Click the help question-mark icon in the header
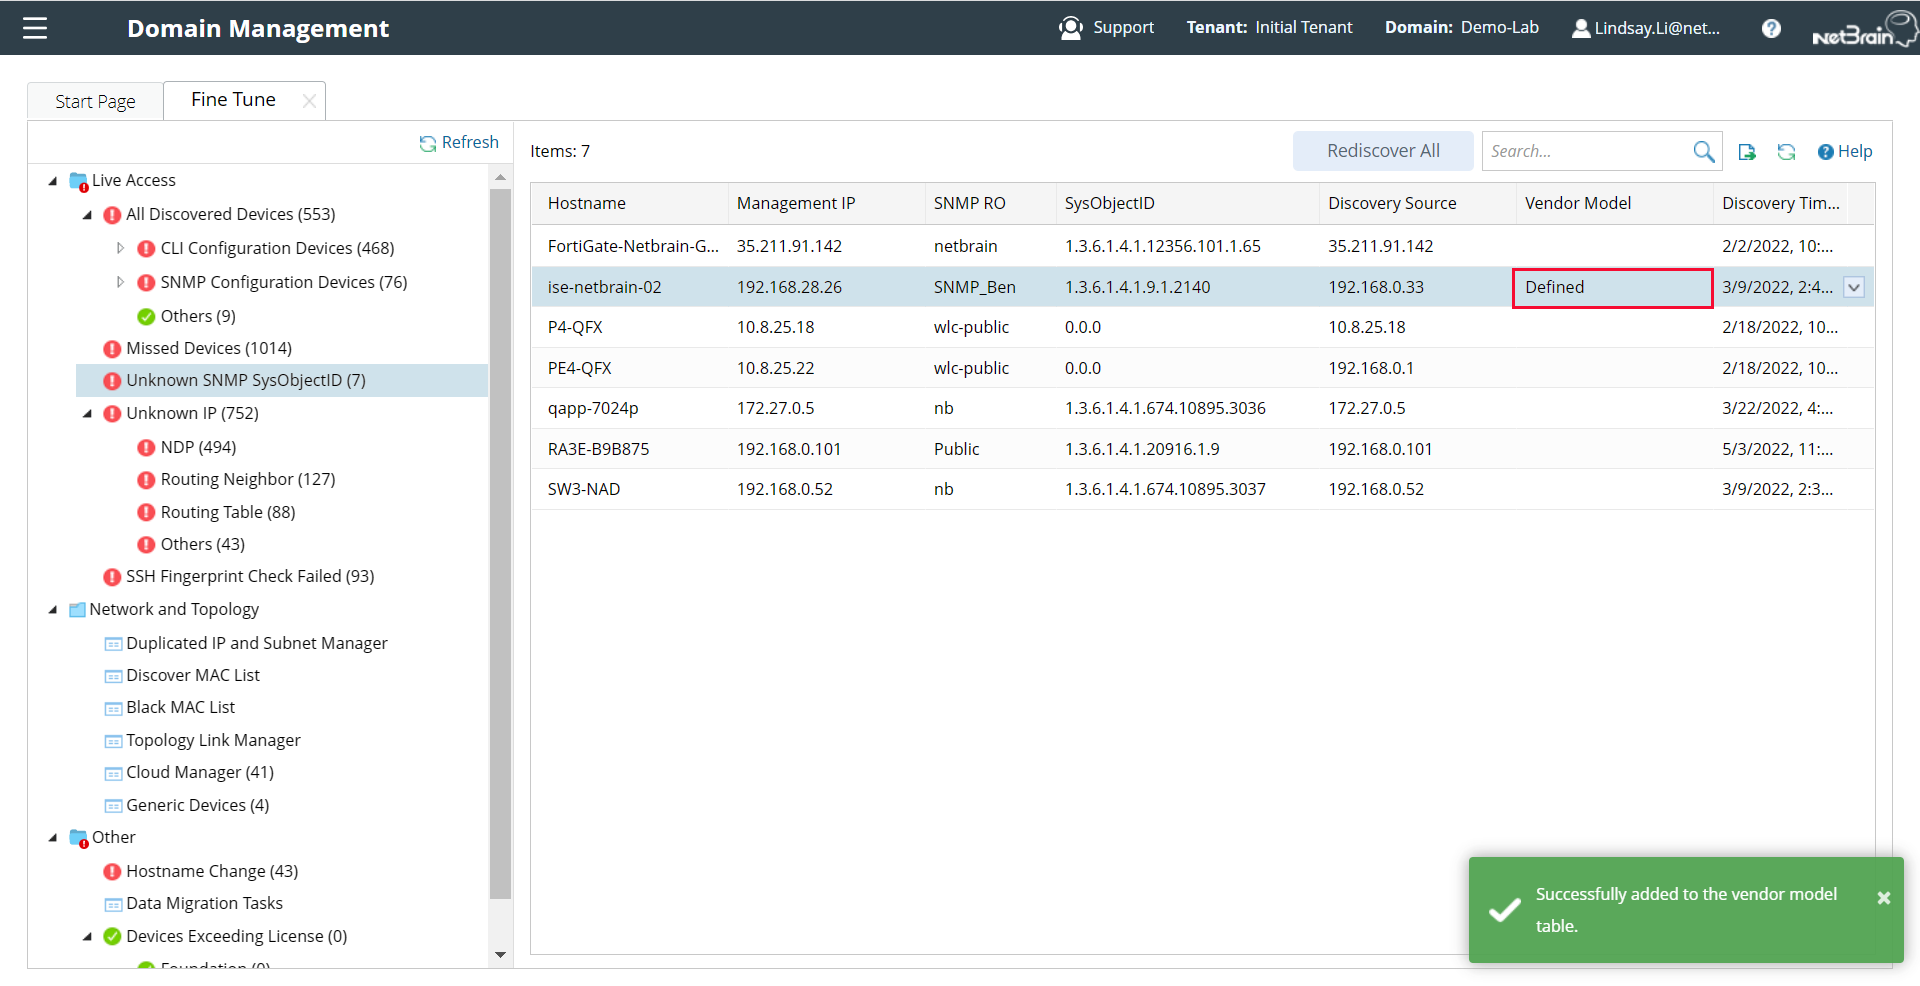1920x986 pixels. 1771,28
